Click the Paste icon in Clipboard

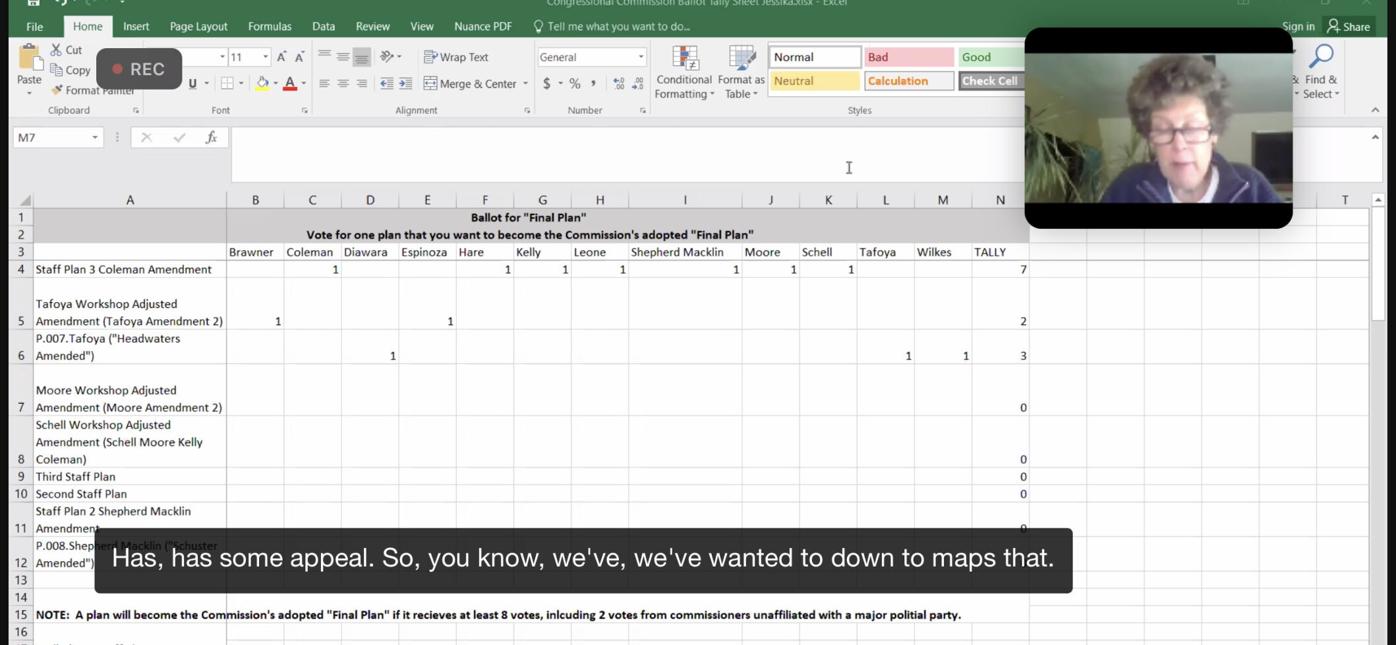(x=29, y=63)
